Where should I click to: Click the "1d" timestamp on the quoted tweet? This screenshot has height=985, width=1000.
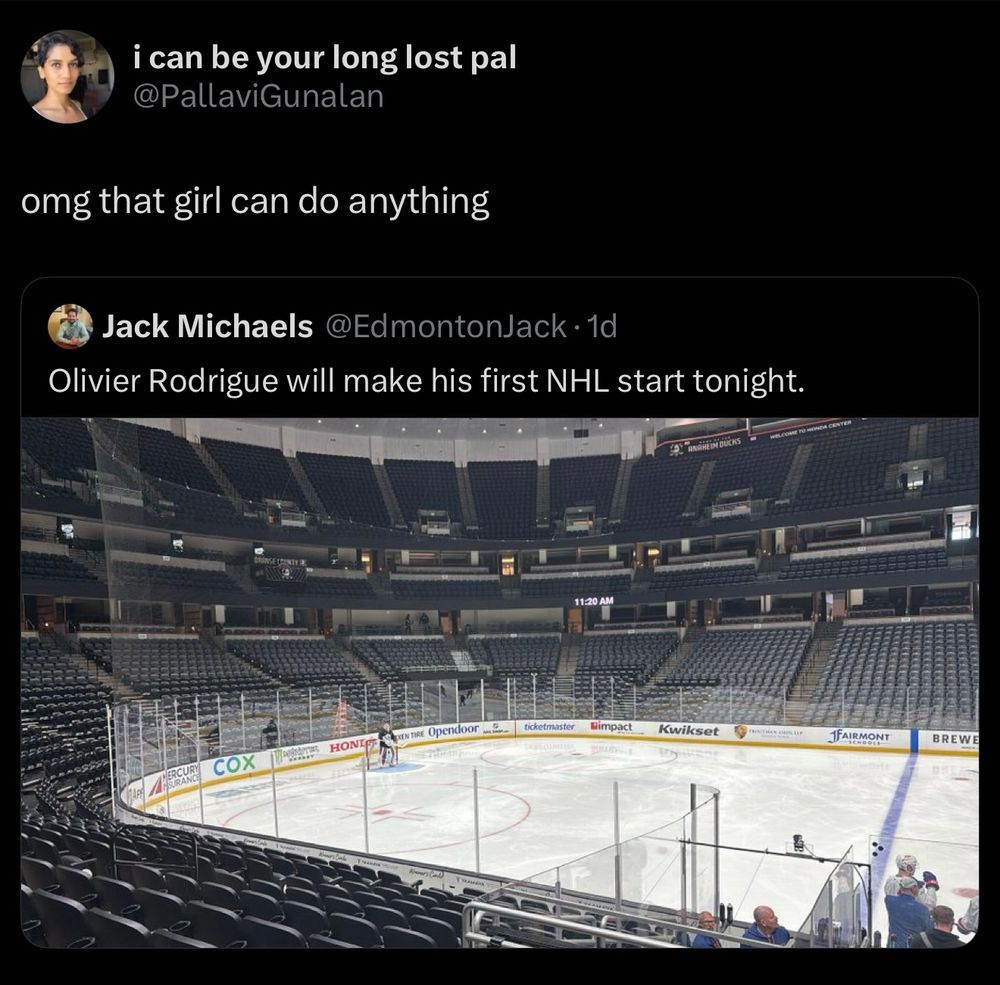(x=604, y=327)
